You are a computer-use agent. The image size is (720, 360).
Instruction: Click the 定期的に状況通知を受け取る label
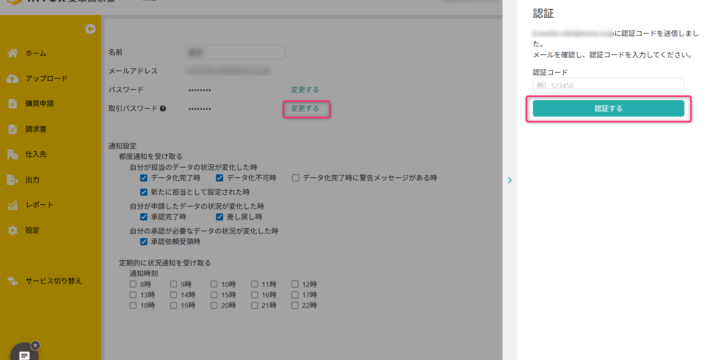[165, 263]
